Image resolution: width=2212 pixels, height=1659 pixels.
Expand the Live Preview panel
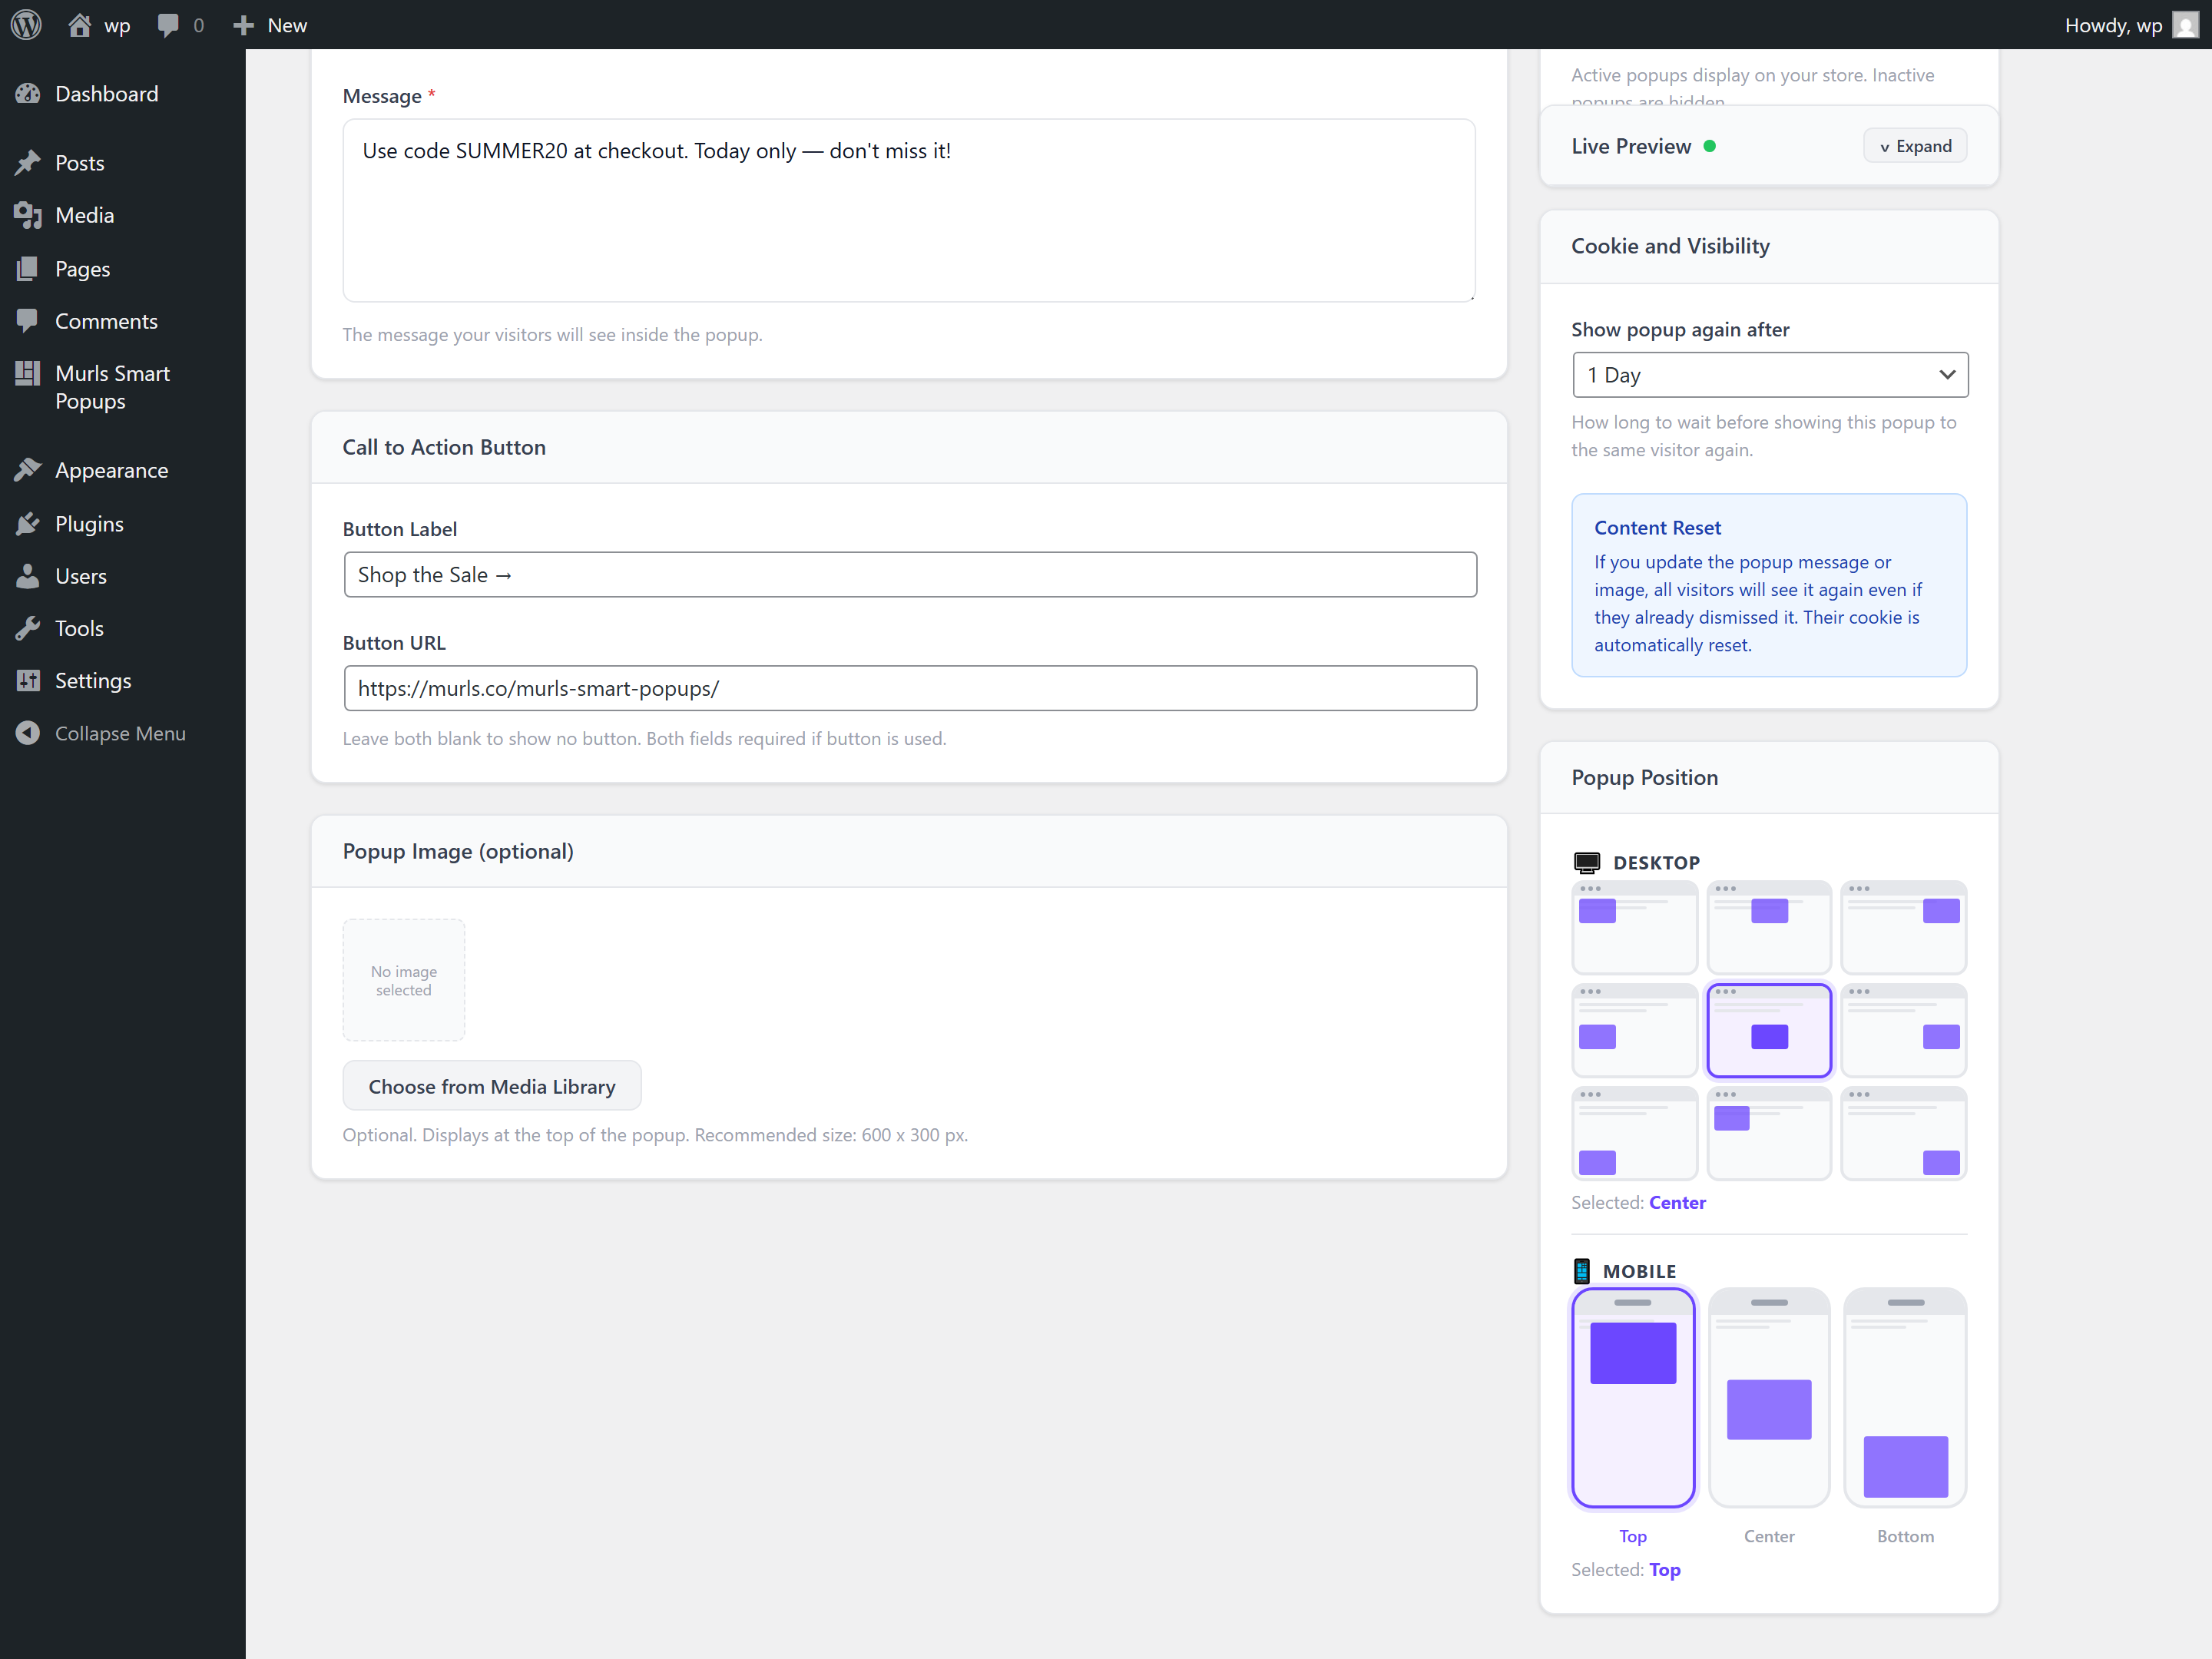pos(1914,145)
